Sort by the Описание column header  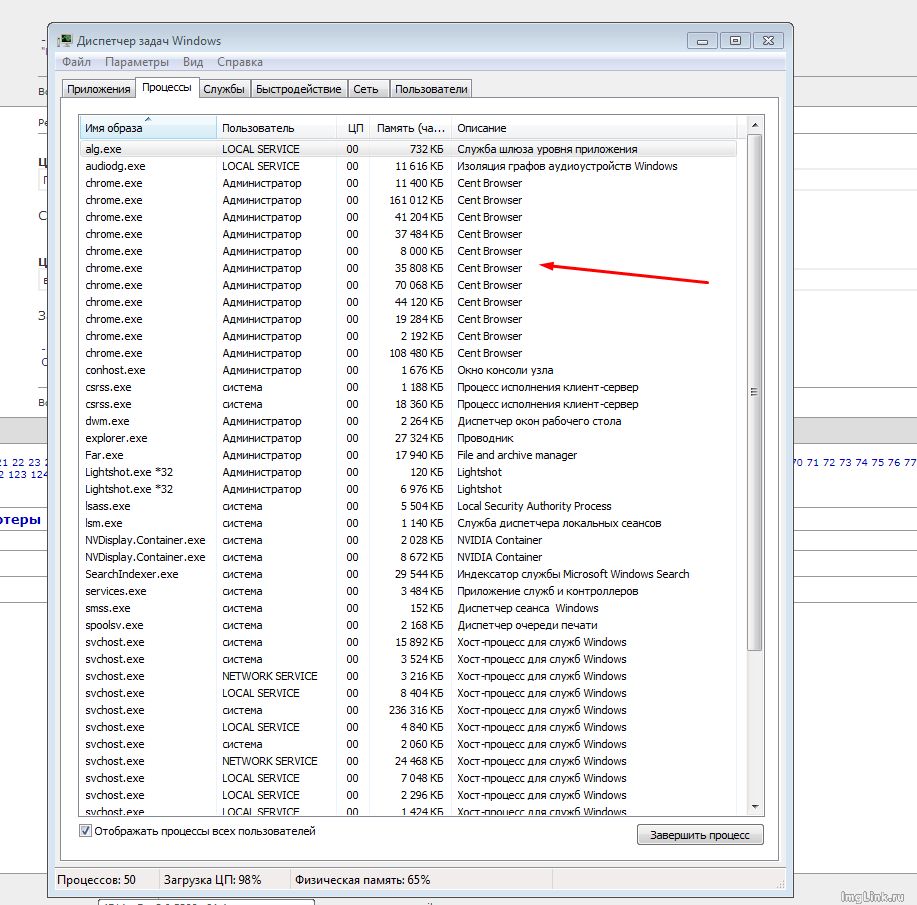[594, 128]
